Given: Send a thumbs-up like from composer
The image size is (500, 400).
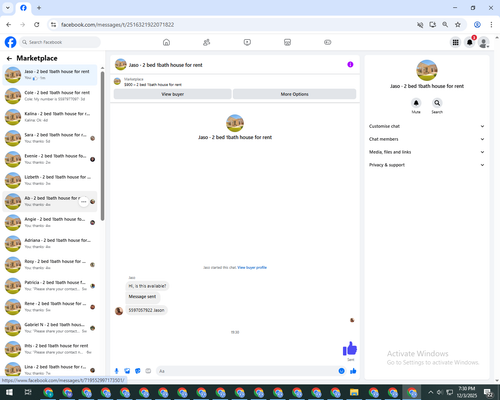Looking at the screenshot, I should (x=353, y=371).
